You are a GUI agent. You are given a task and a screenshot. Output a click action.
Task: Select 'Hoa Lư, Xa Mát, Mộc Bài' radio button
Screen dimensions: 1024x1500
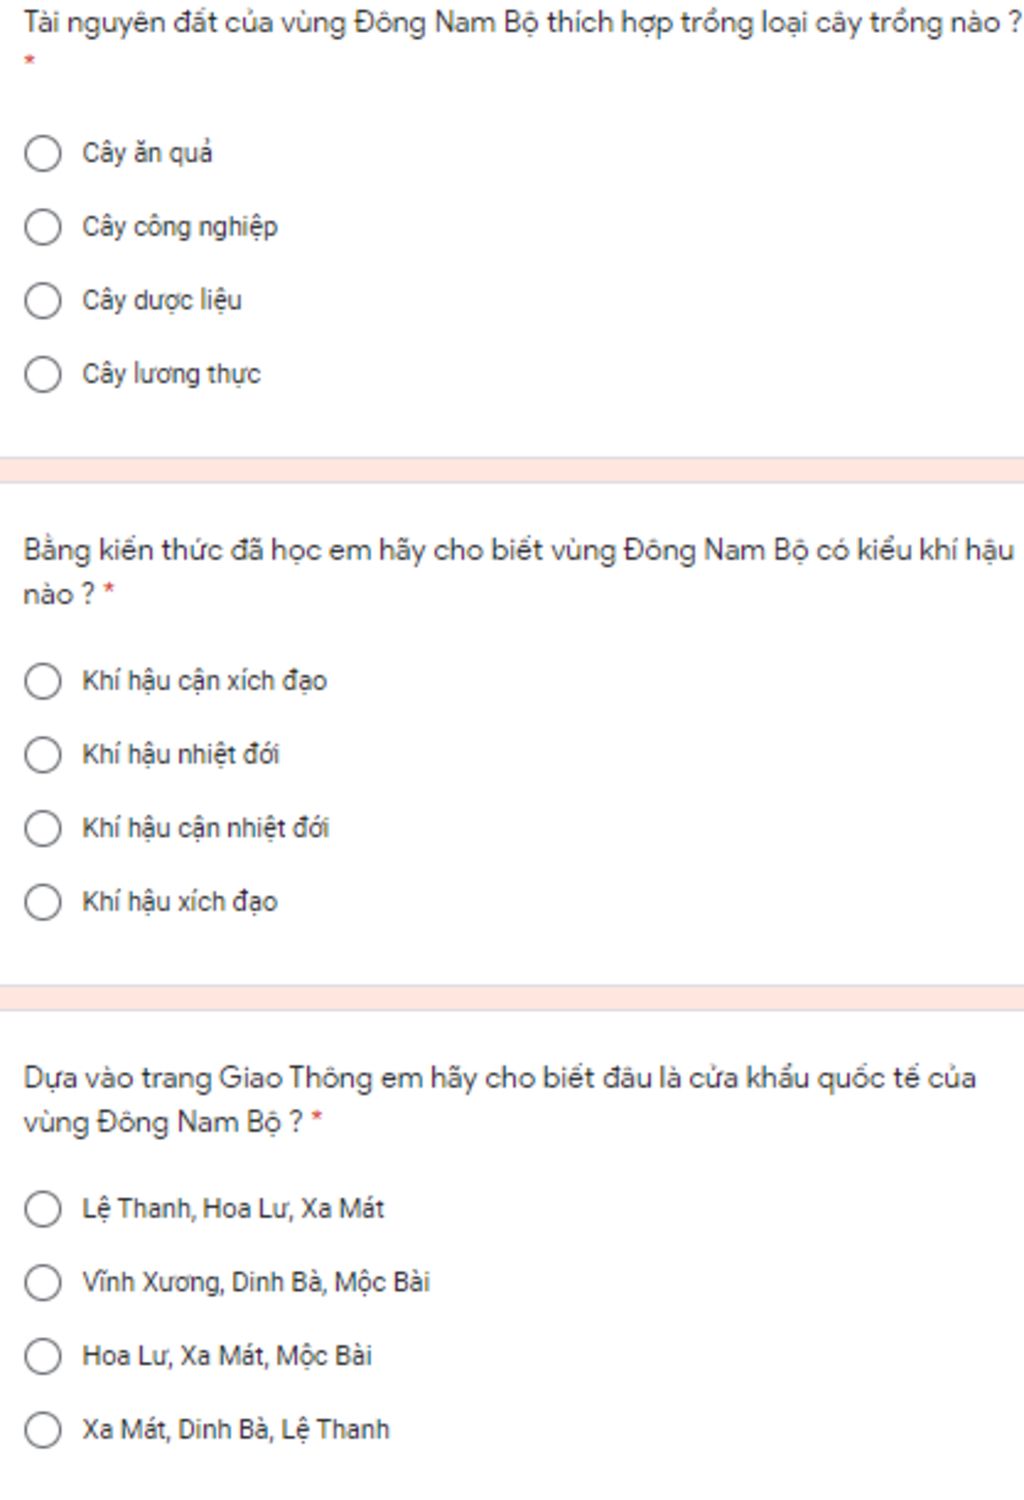click(x=43, y=1356)
